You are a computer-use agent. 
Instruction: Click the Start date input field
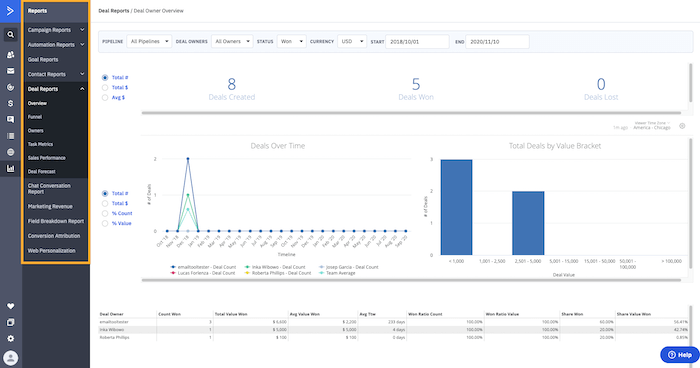[417, 42]
